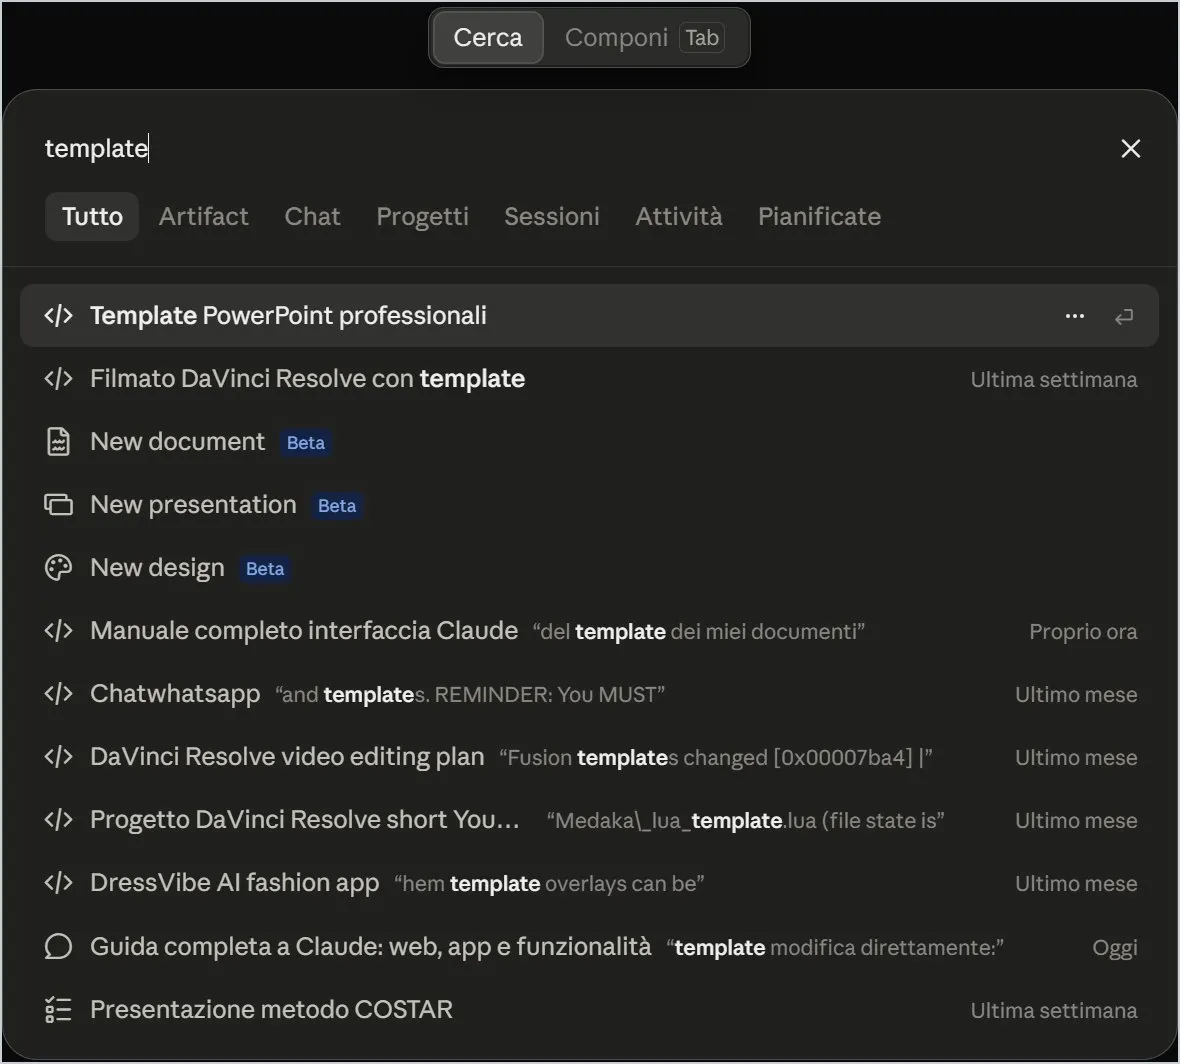Click the search field containing template

click(572, 148)
